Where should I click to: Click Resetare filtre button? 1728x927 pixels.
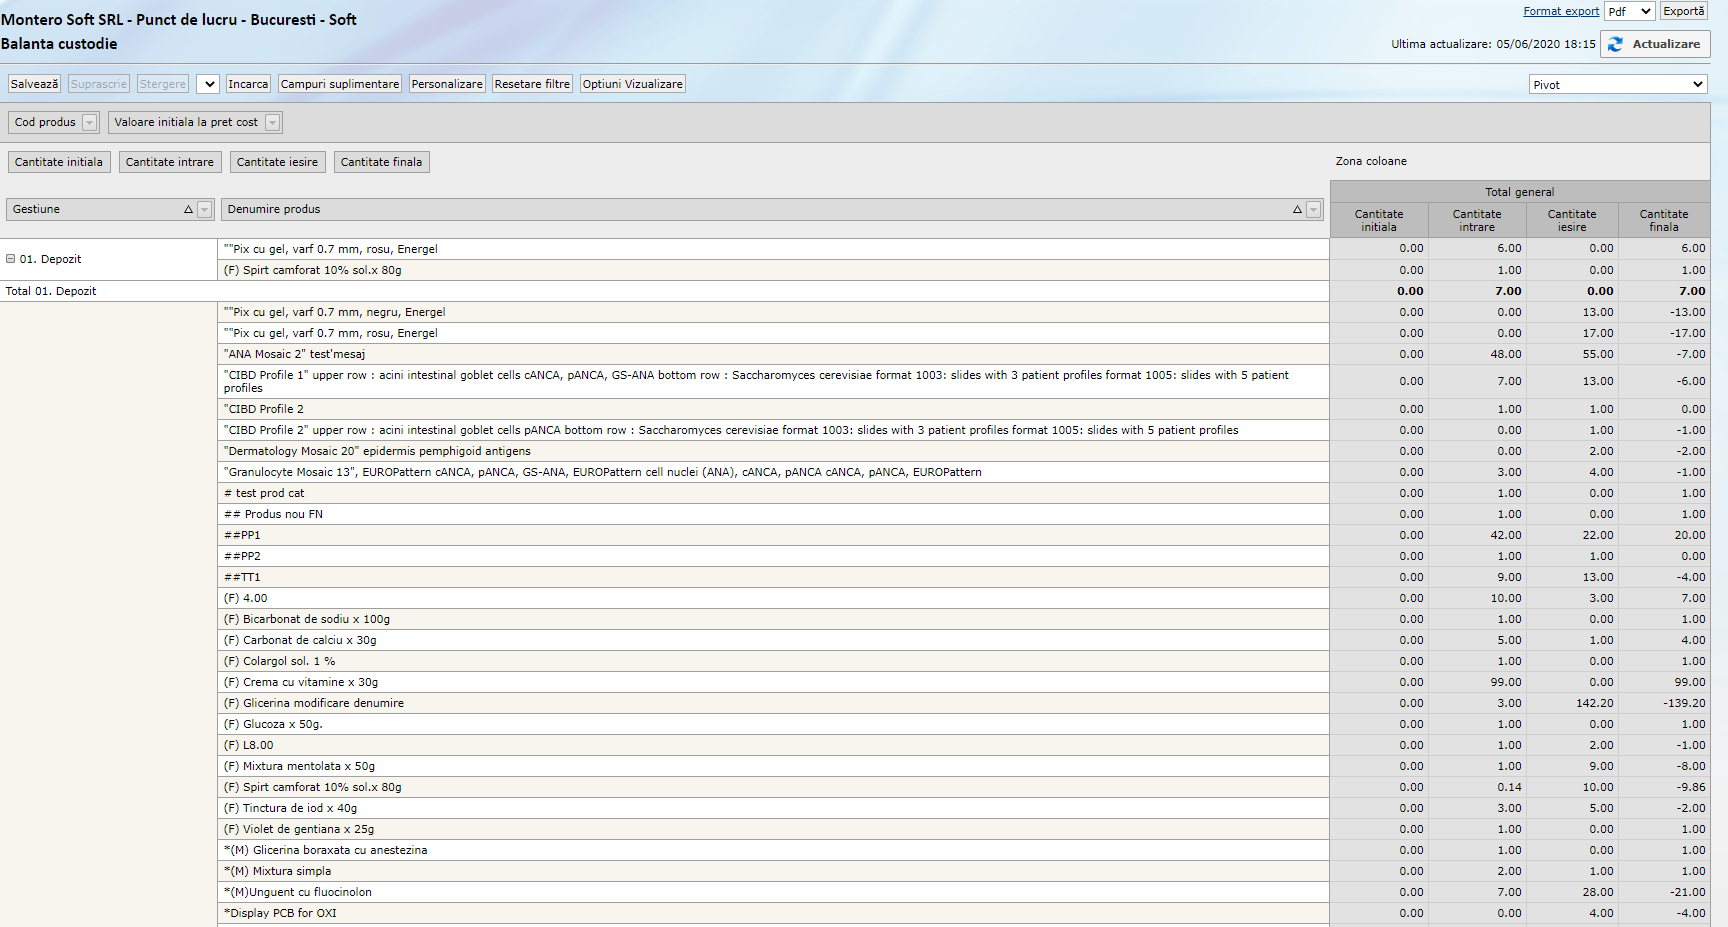click(532, 84)
